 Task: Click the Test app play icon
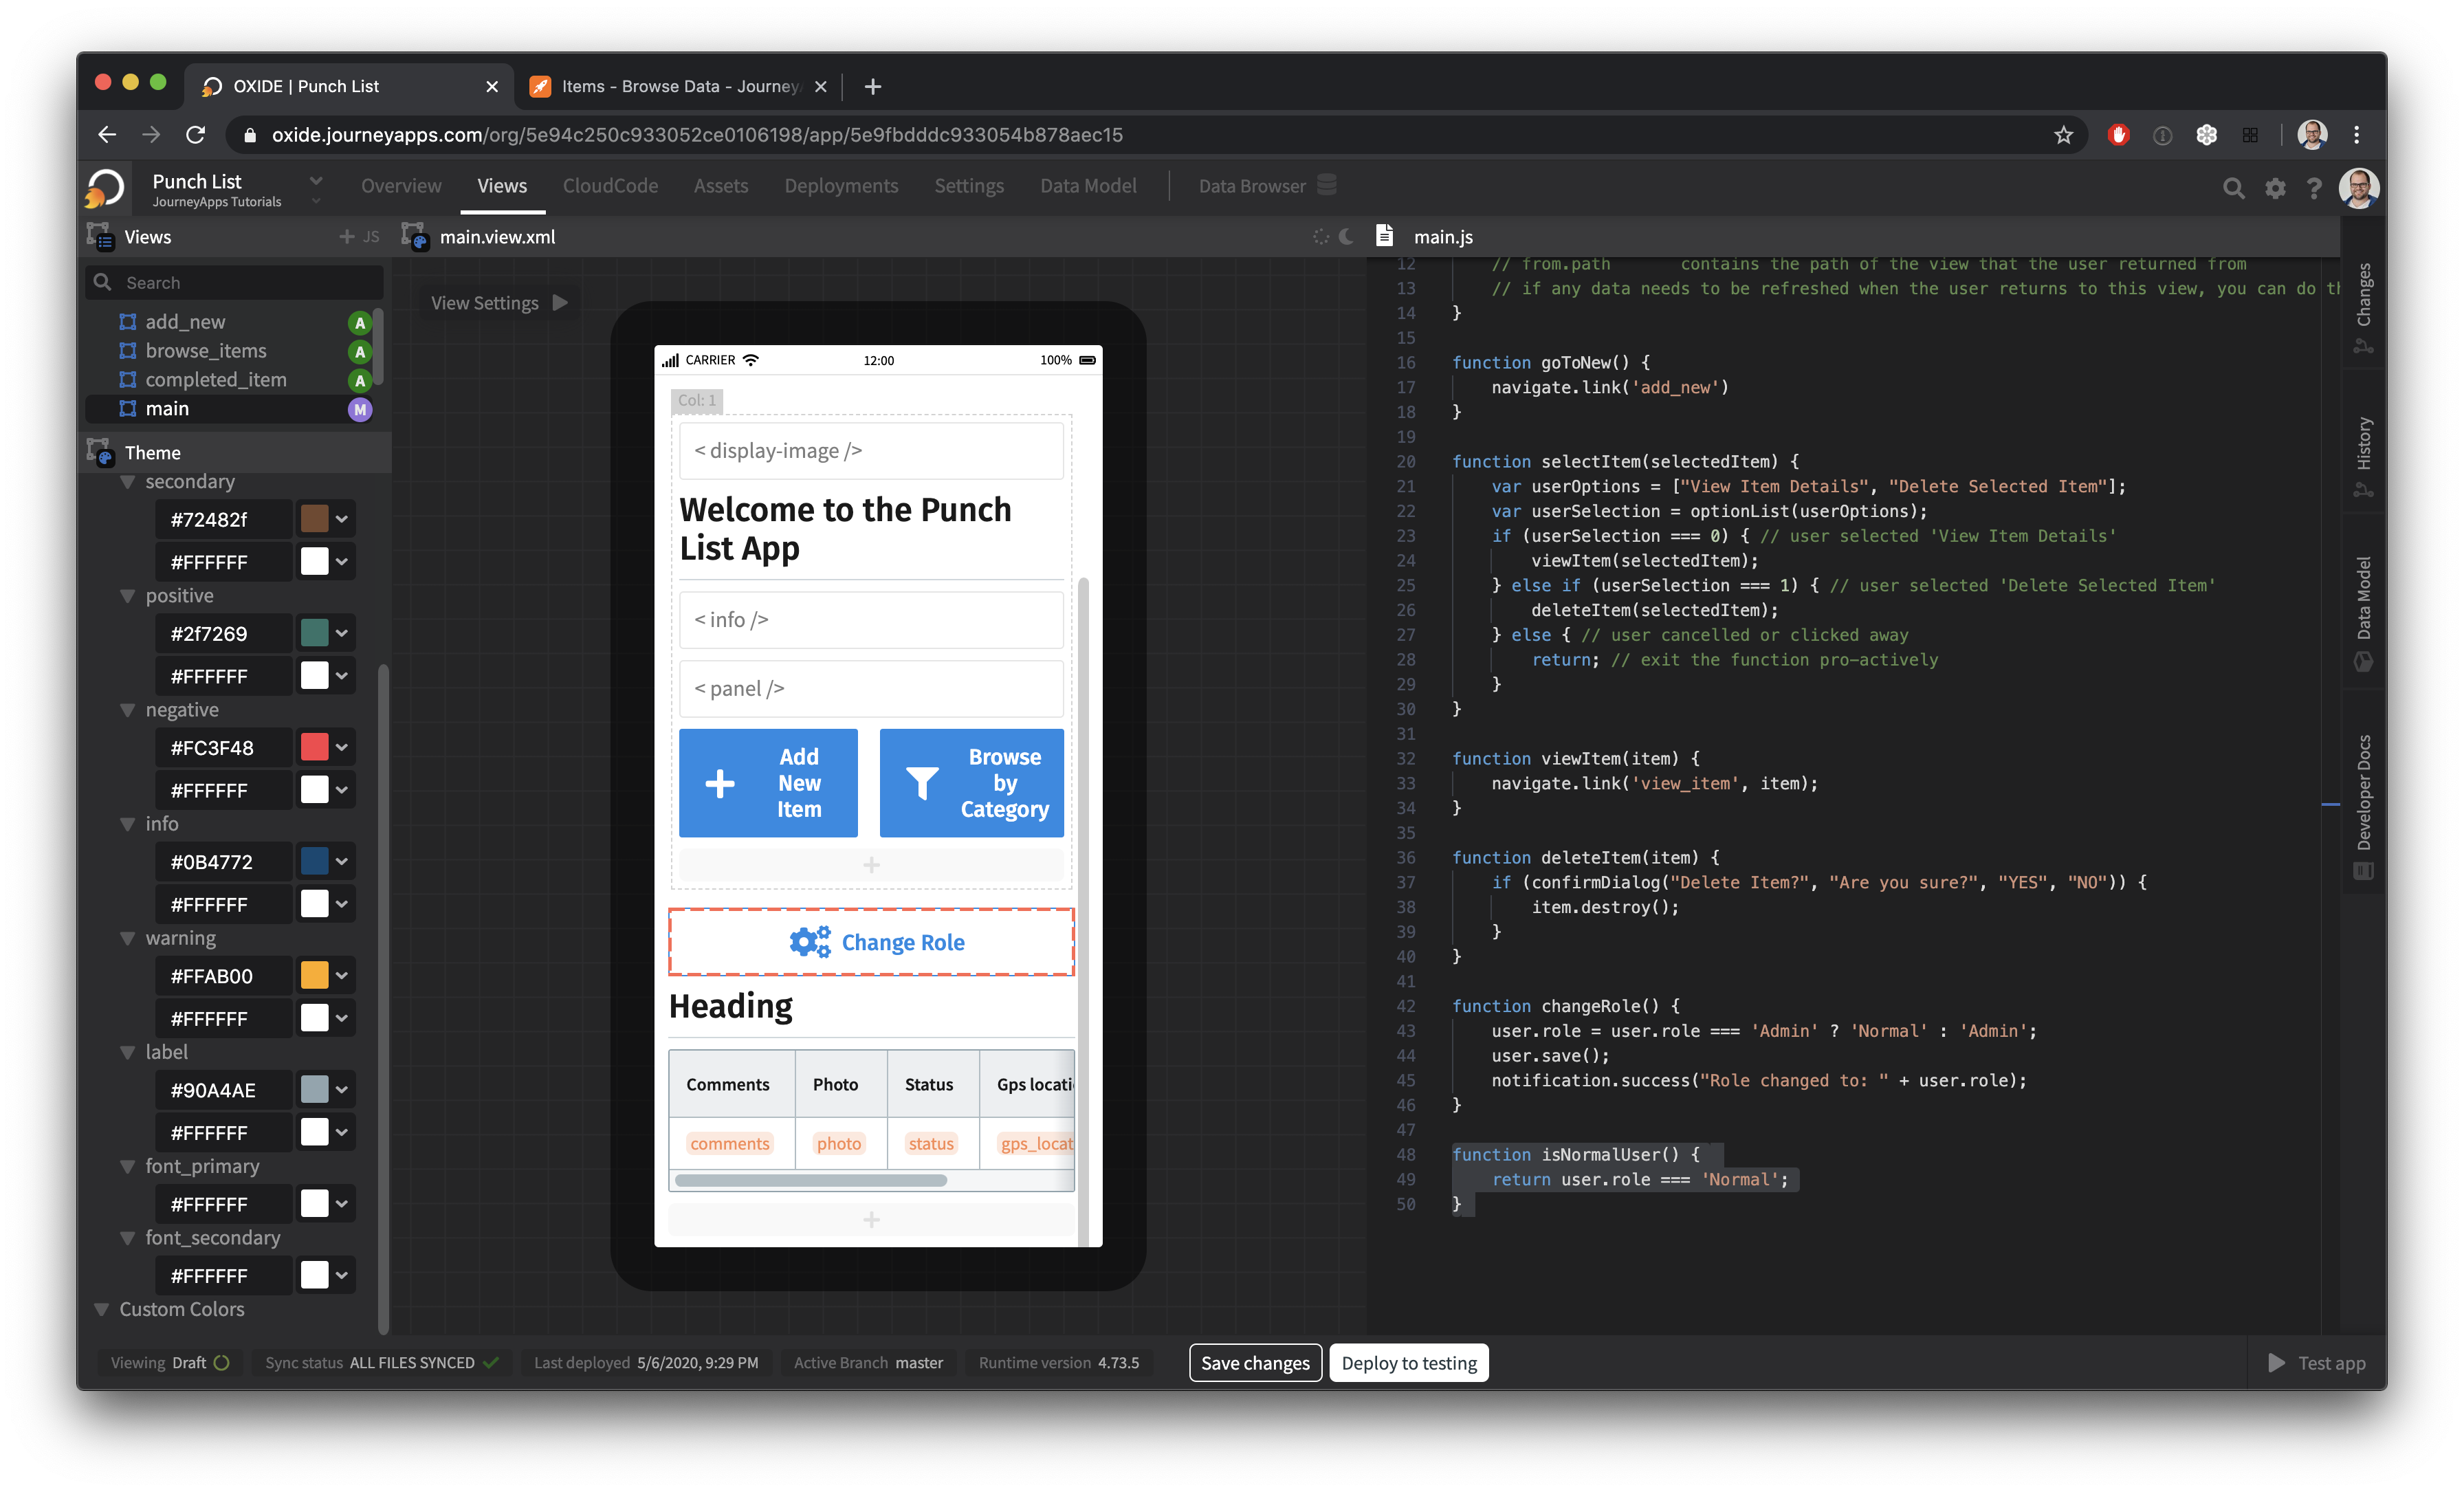pos(2276,1362)
